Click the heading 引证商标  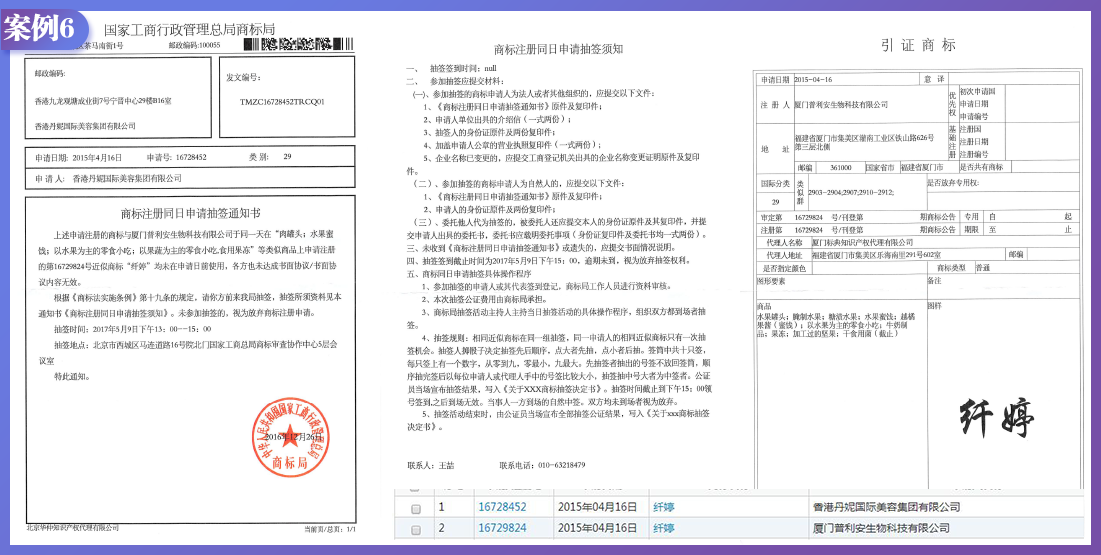pos(918,46)
